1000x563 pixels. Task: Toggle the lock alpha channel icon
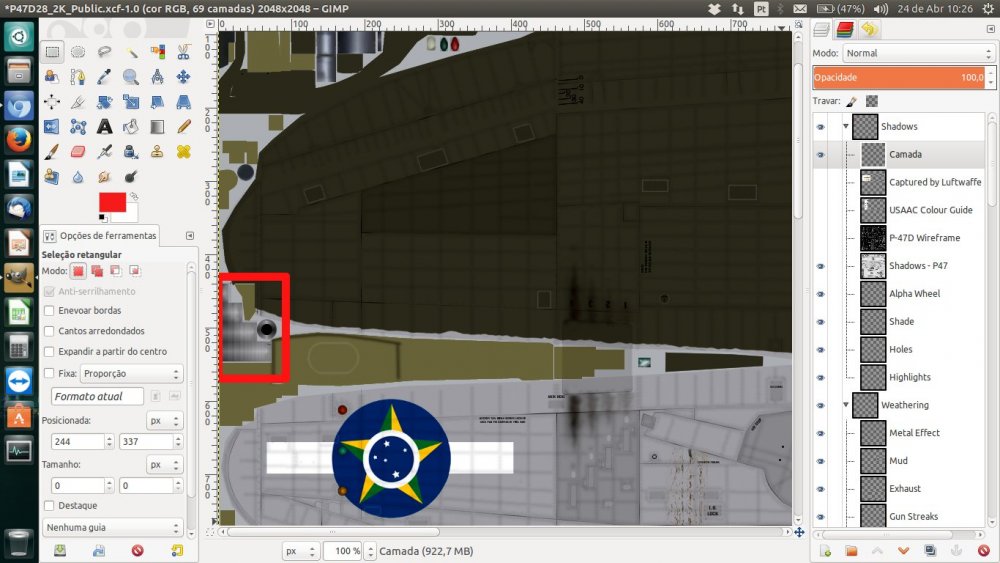click(872, 101)
